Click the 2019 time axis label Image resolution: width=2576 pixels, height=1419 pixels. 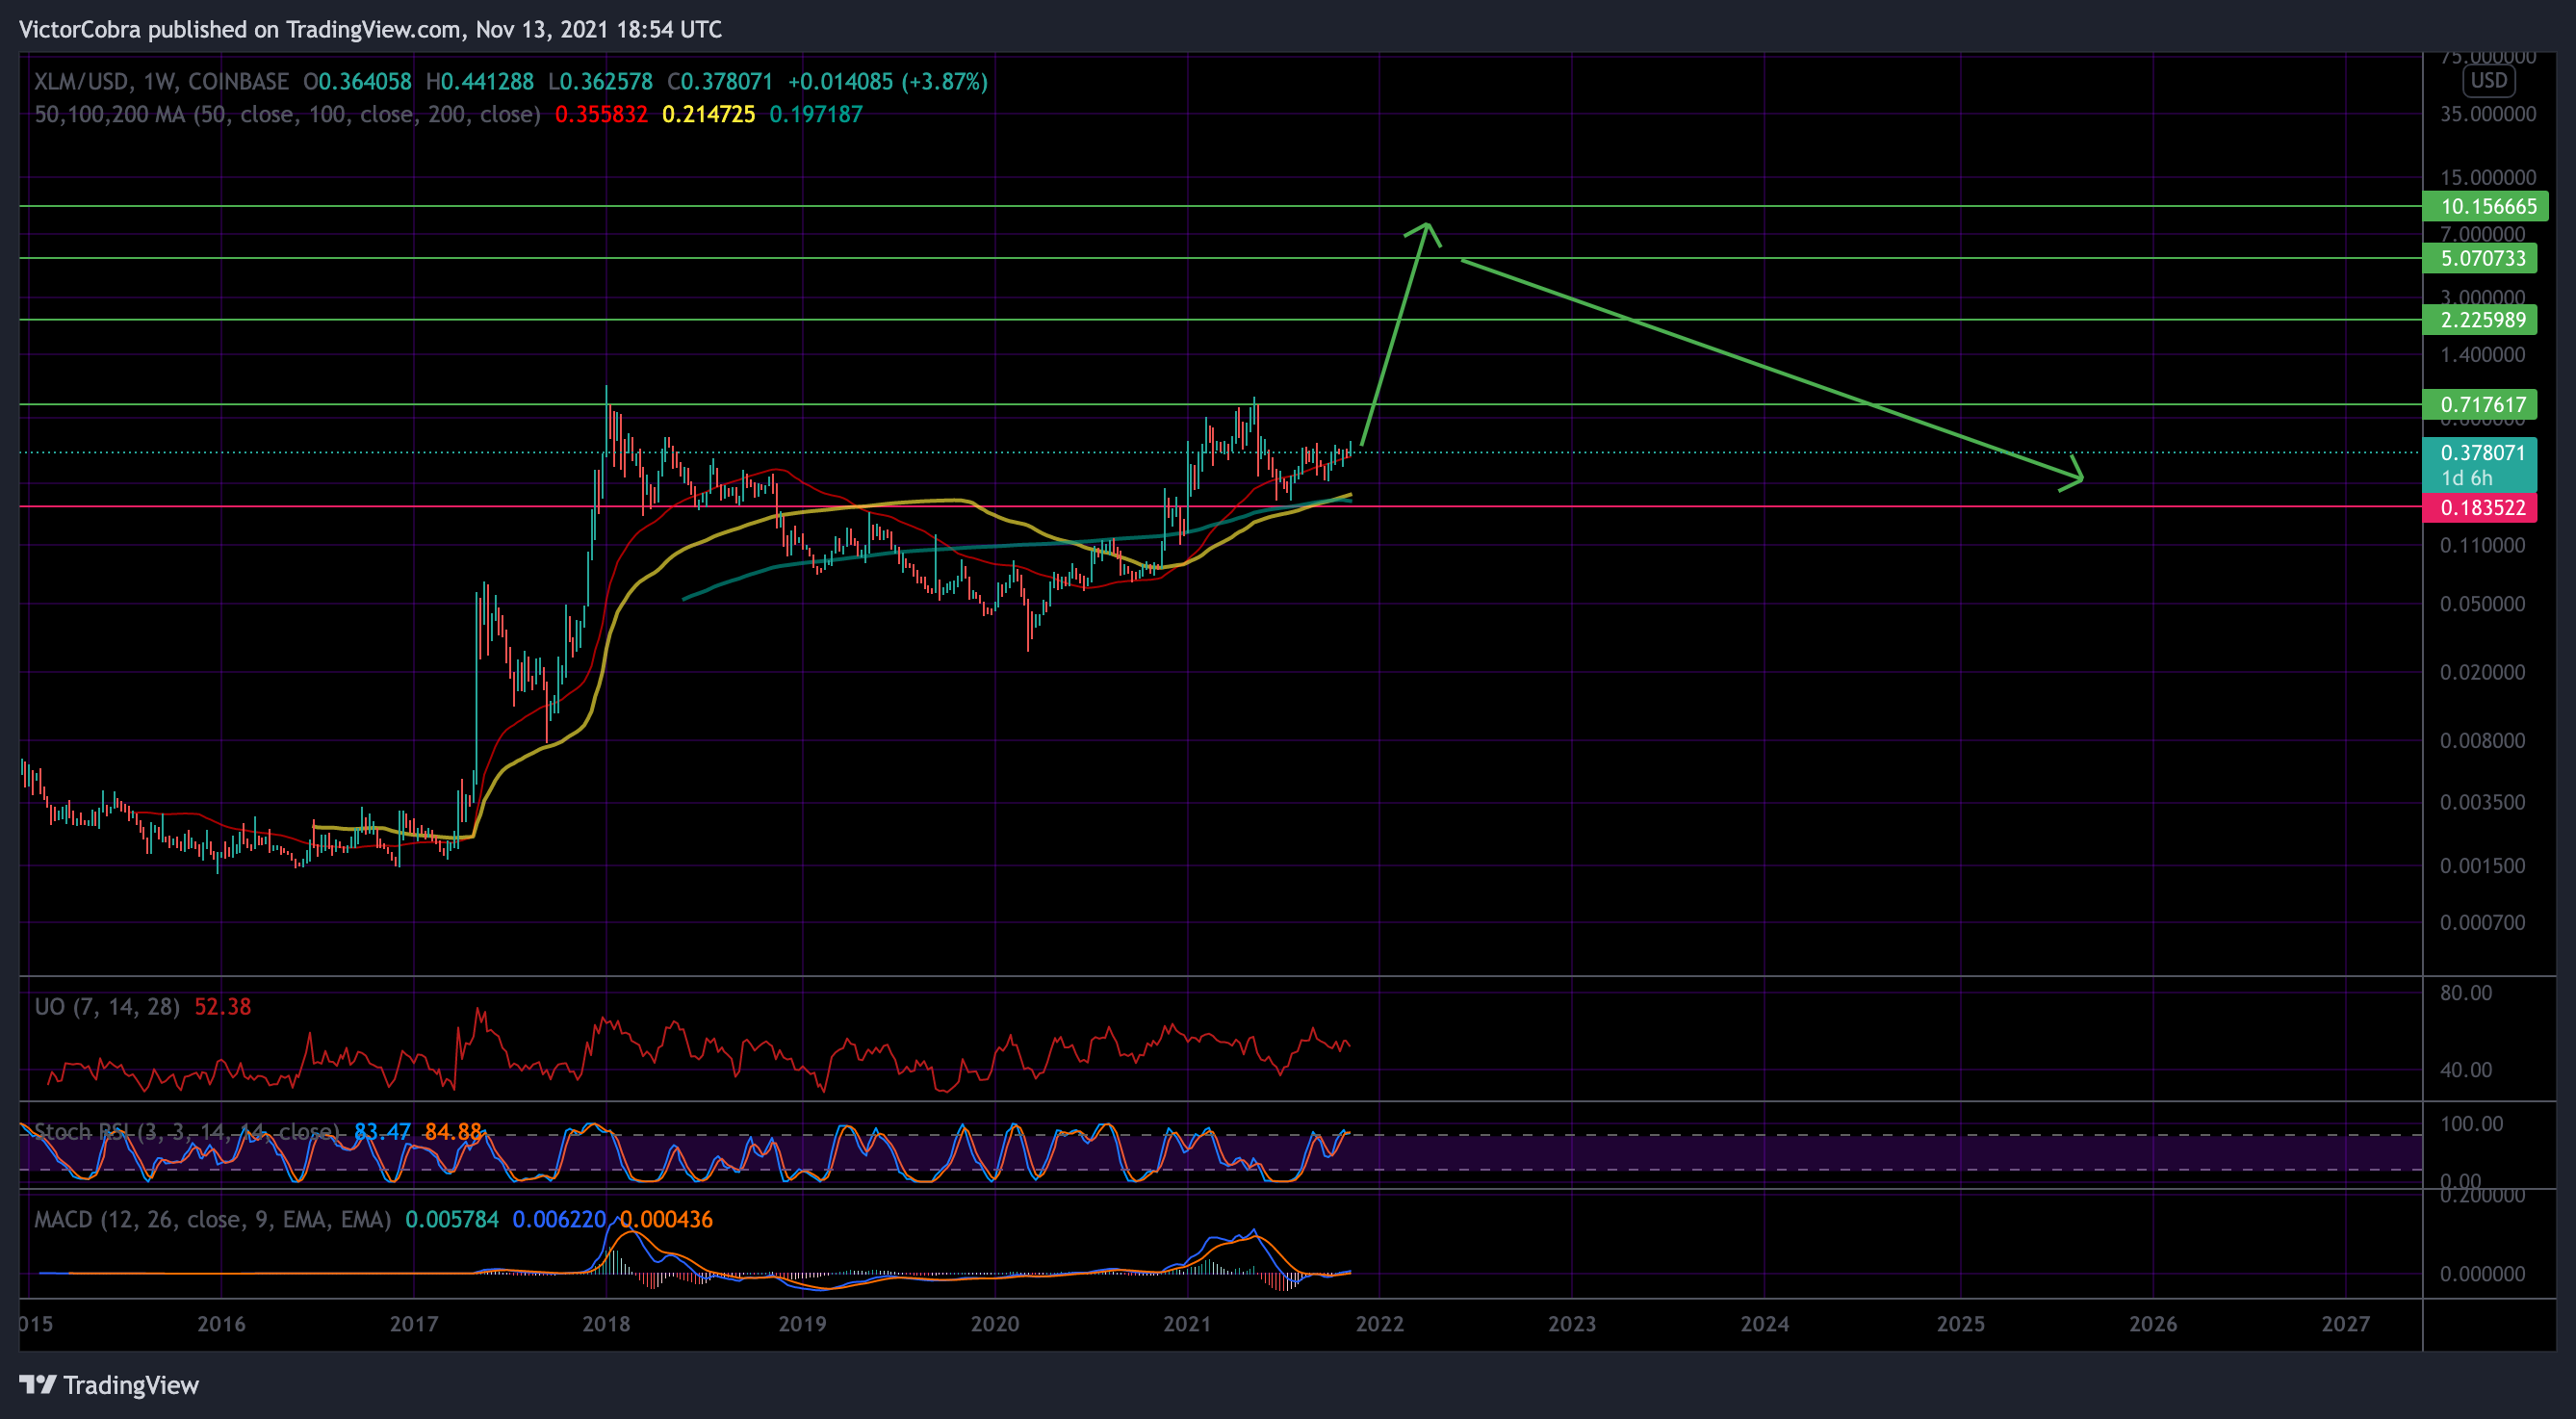(x=803, y=1324)
